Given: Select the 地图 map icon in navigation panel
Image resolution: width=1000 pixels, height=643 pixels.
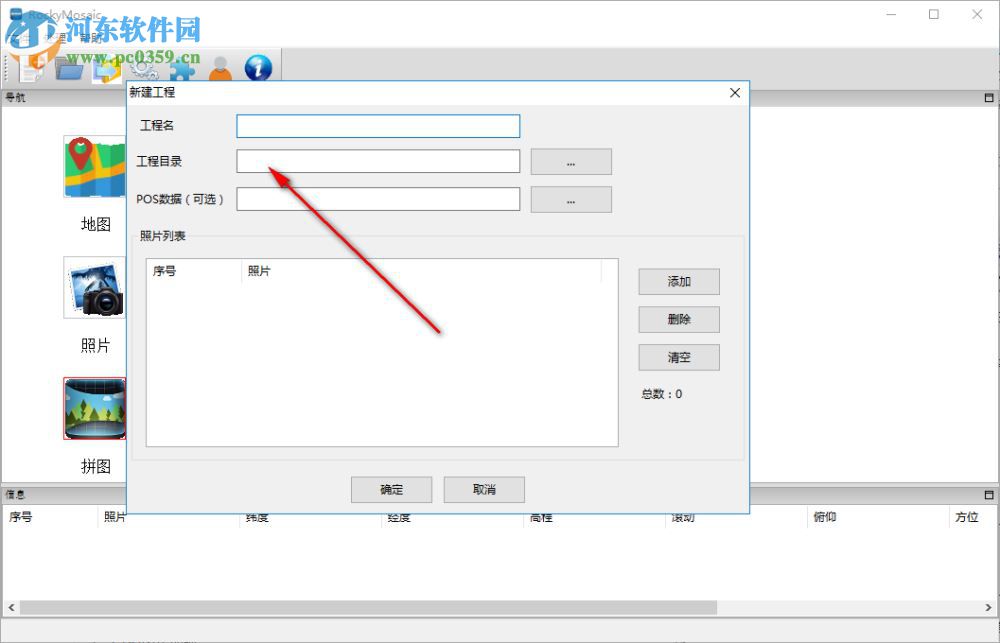Looking at the screenshot, I should (94, 167).
